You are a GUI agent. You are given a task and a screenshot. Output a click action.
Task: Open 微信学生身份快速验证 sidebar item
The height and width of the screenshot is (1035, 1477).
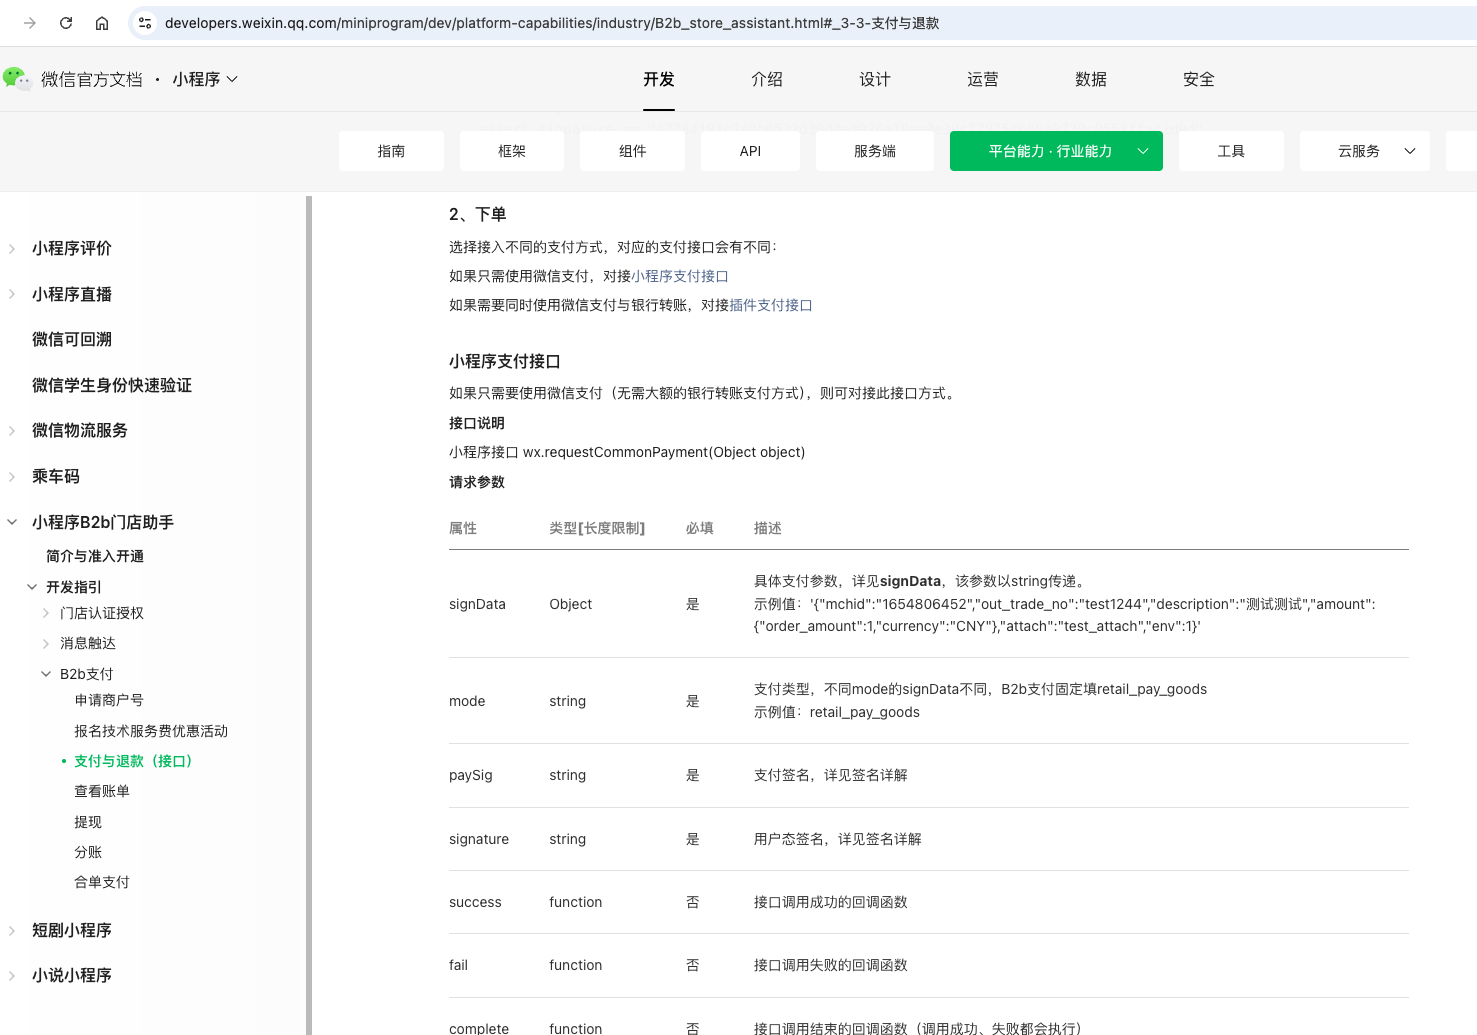point(112,385)
